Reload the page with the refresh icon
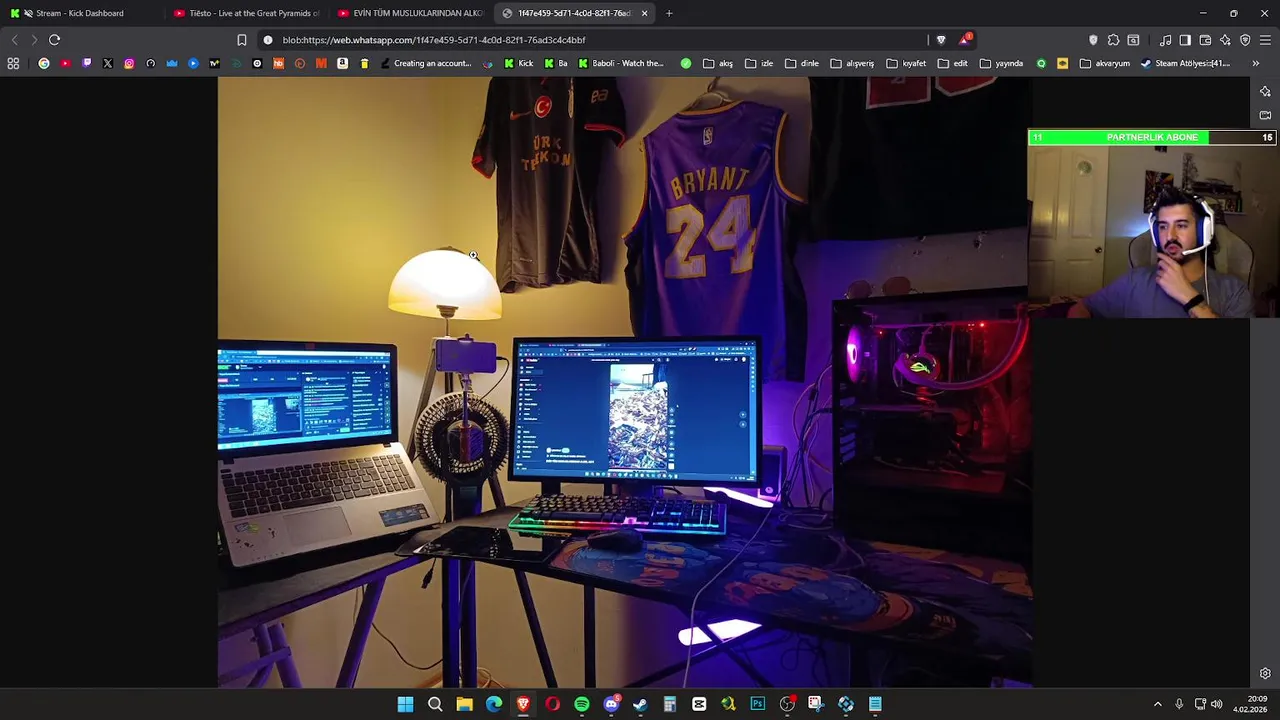 click(x=54, y=40)
